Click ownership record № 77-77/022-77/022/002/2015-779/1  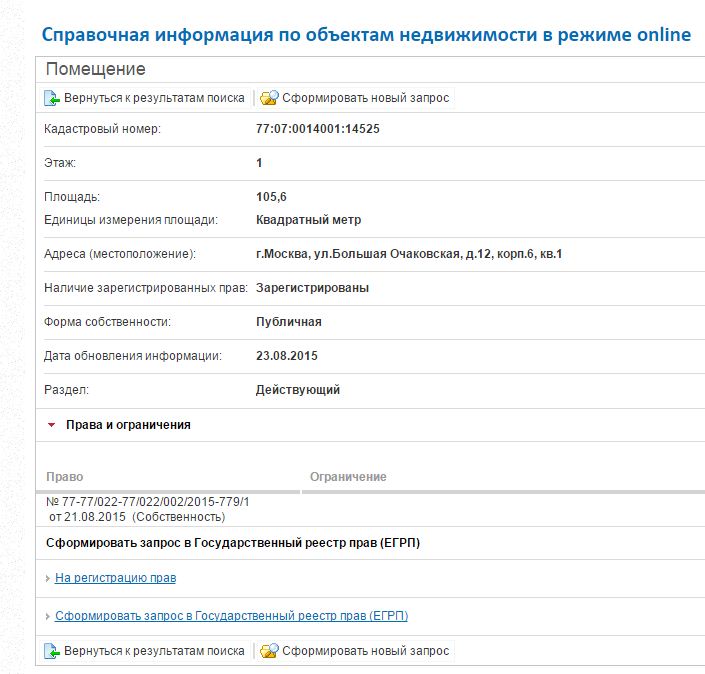click(148, 501)
